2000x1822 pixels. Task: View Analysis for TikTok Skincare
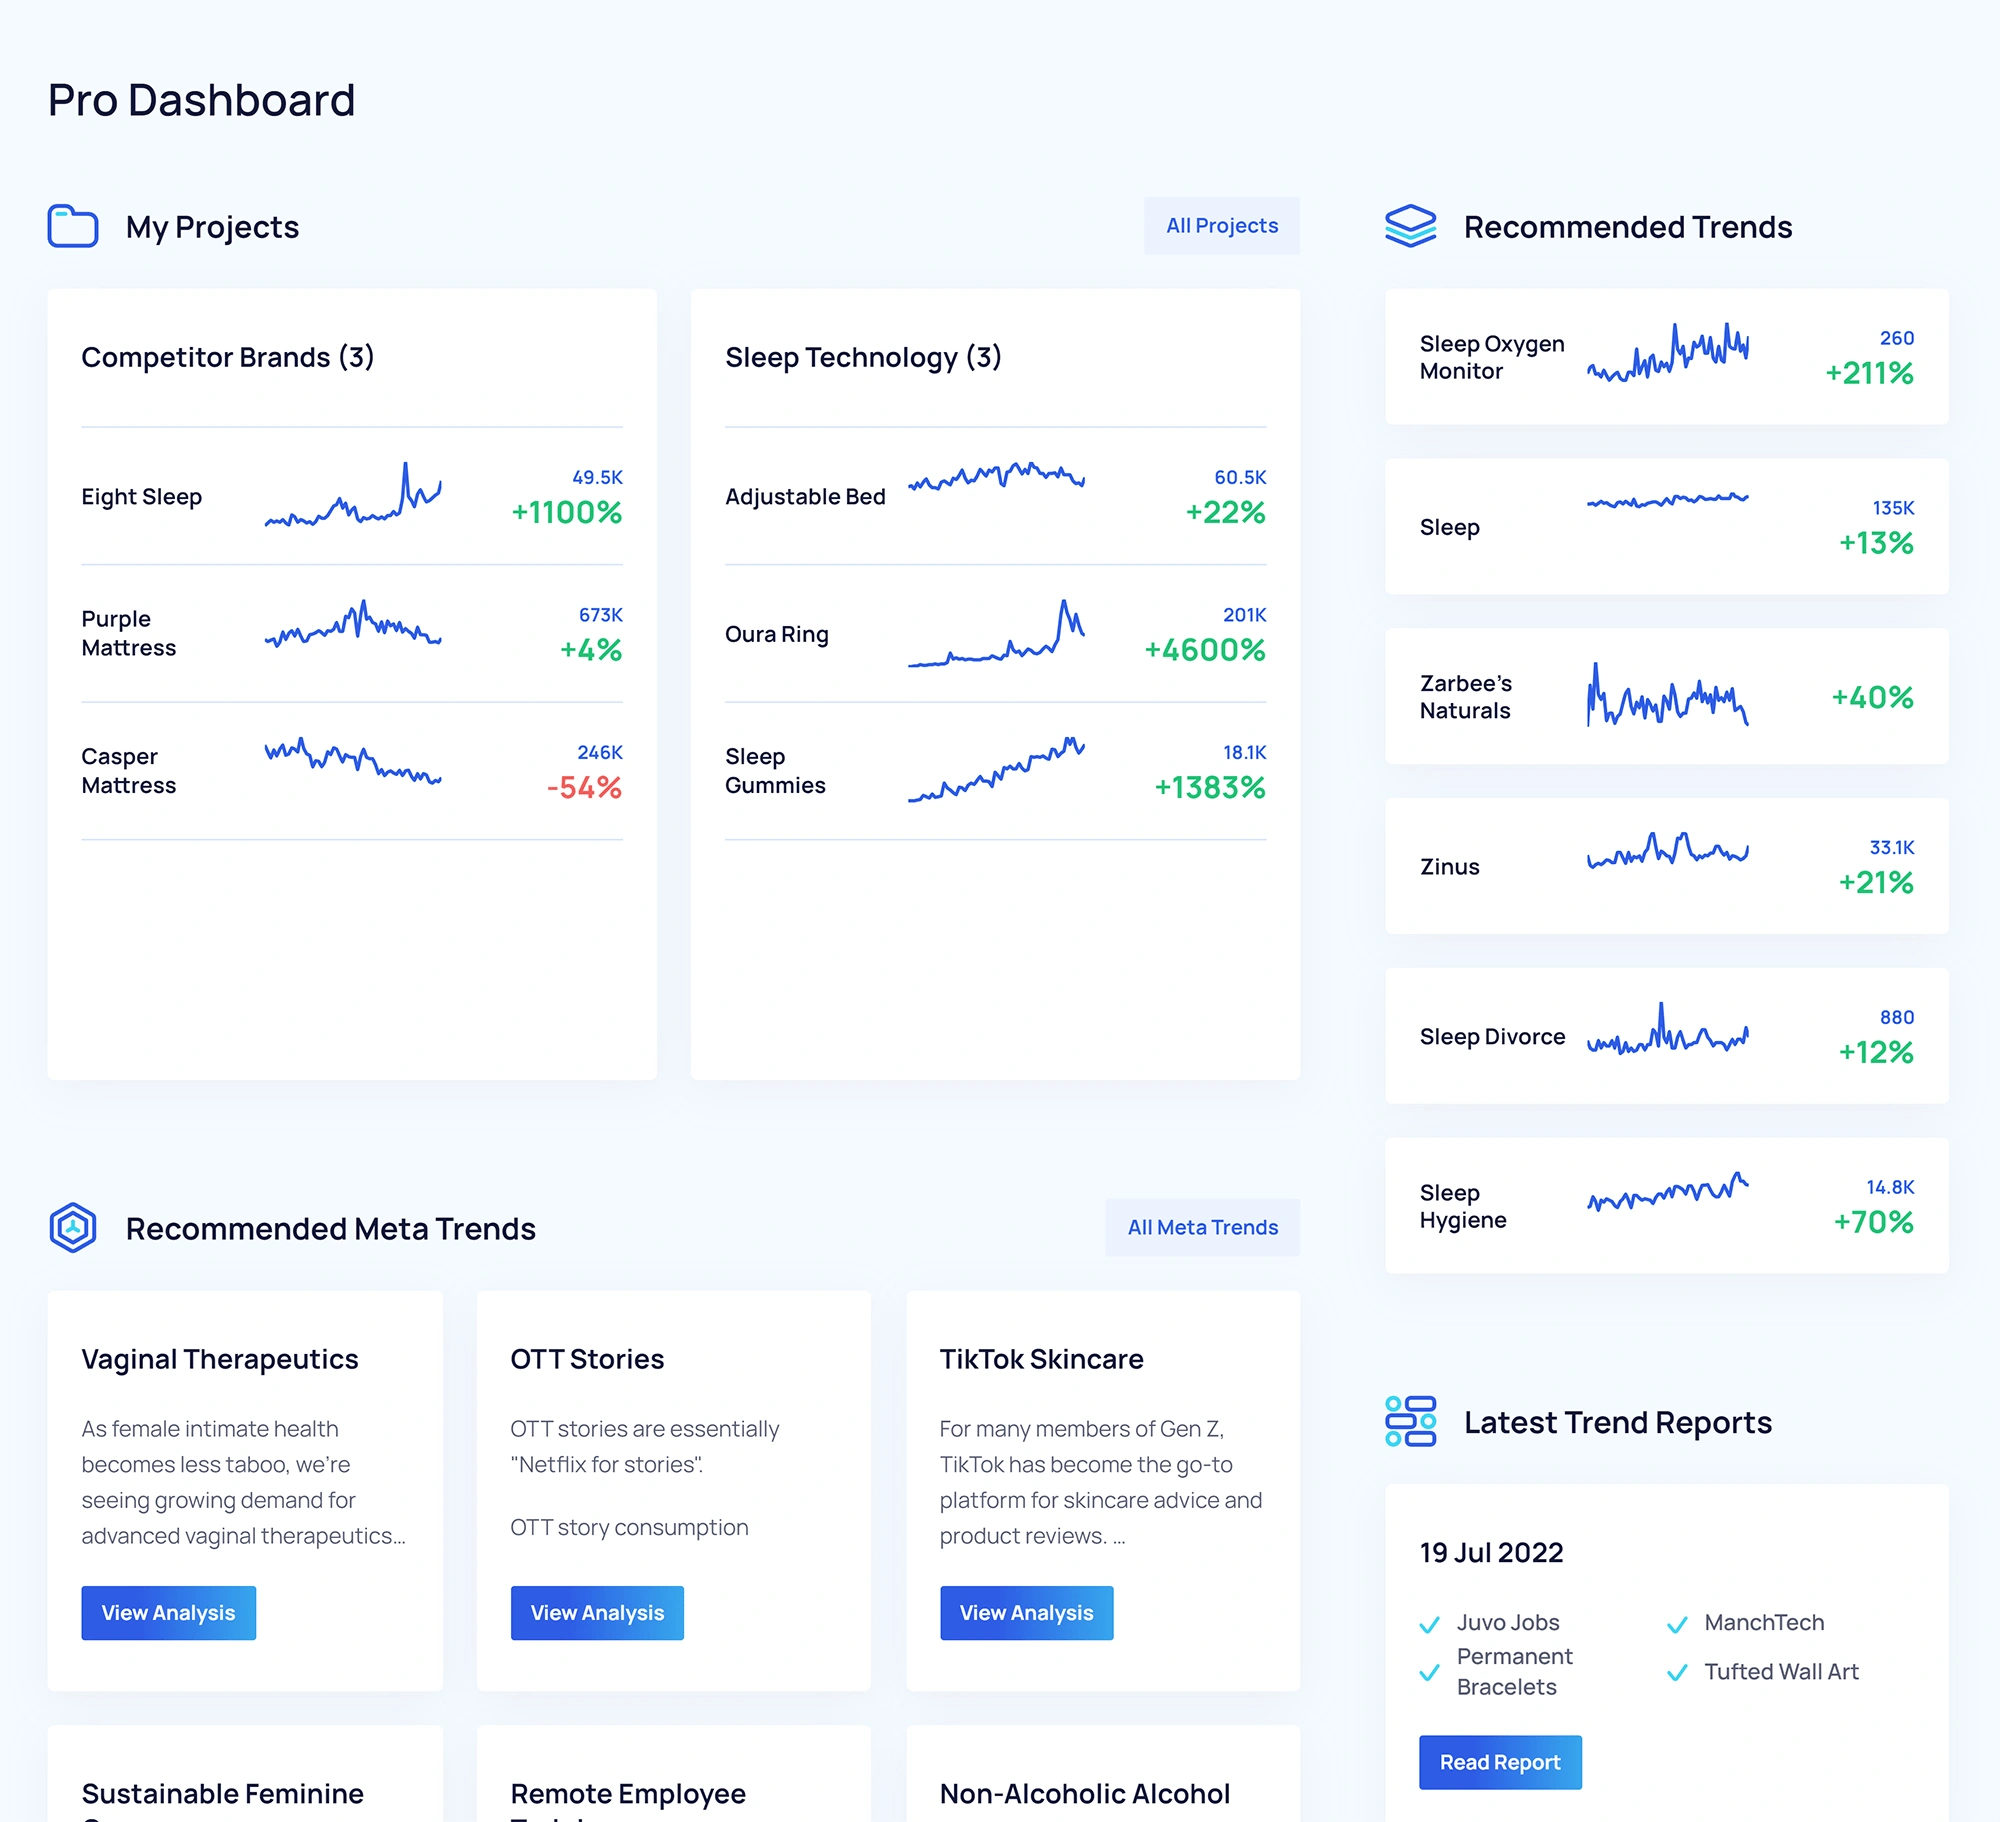(x=1026, y=1612)
